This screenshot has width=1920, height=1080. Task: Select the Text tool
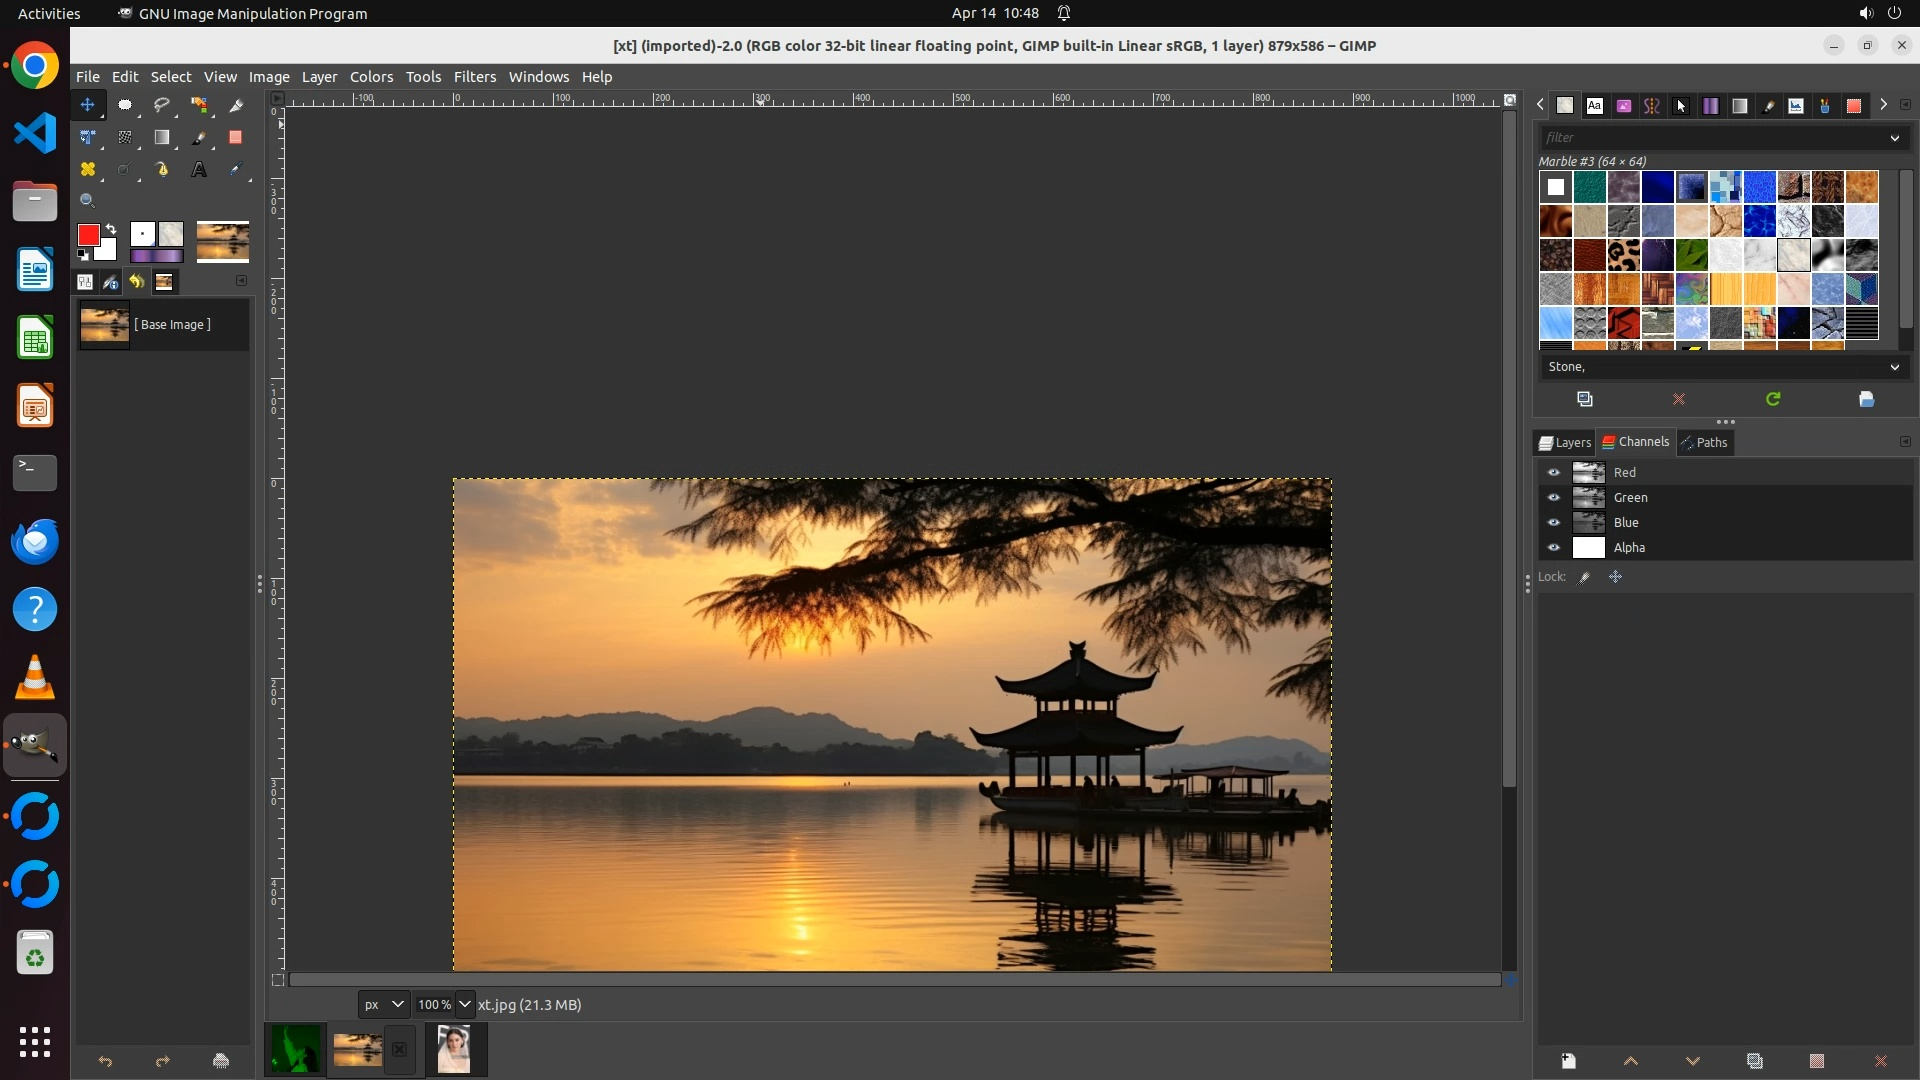[199, 170]
